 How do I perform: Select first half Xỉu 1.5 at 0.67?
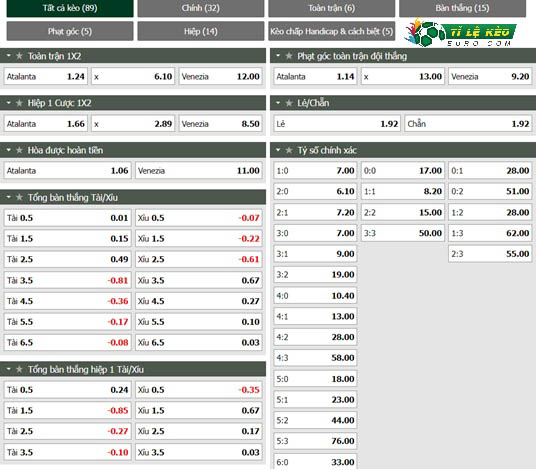click(199, 411)
